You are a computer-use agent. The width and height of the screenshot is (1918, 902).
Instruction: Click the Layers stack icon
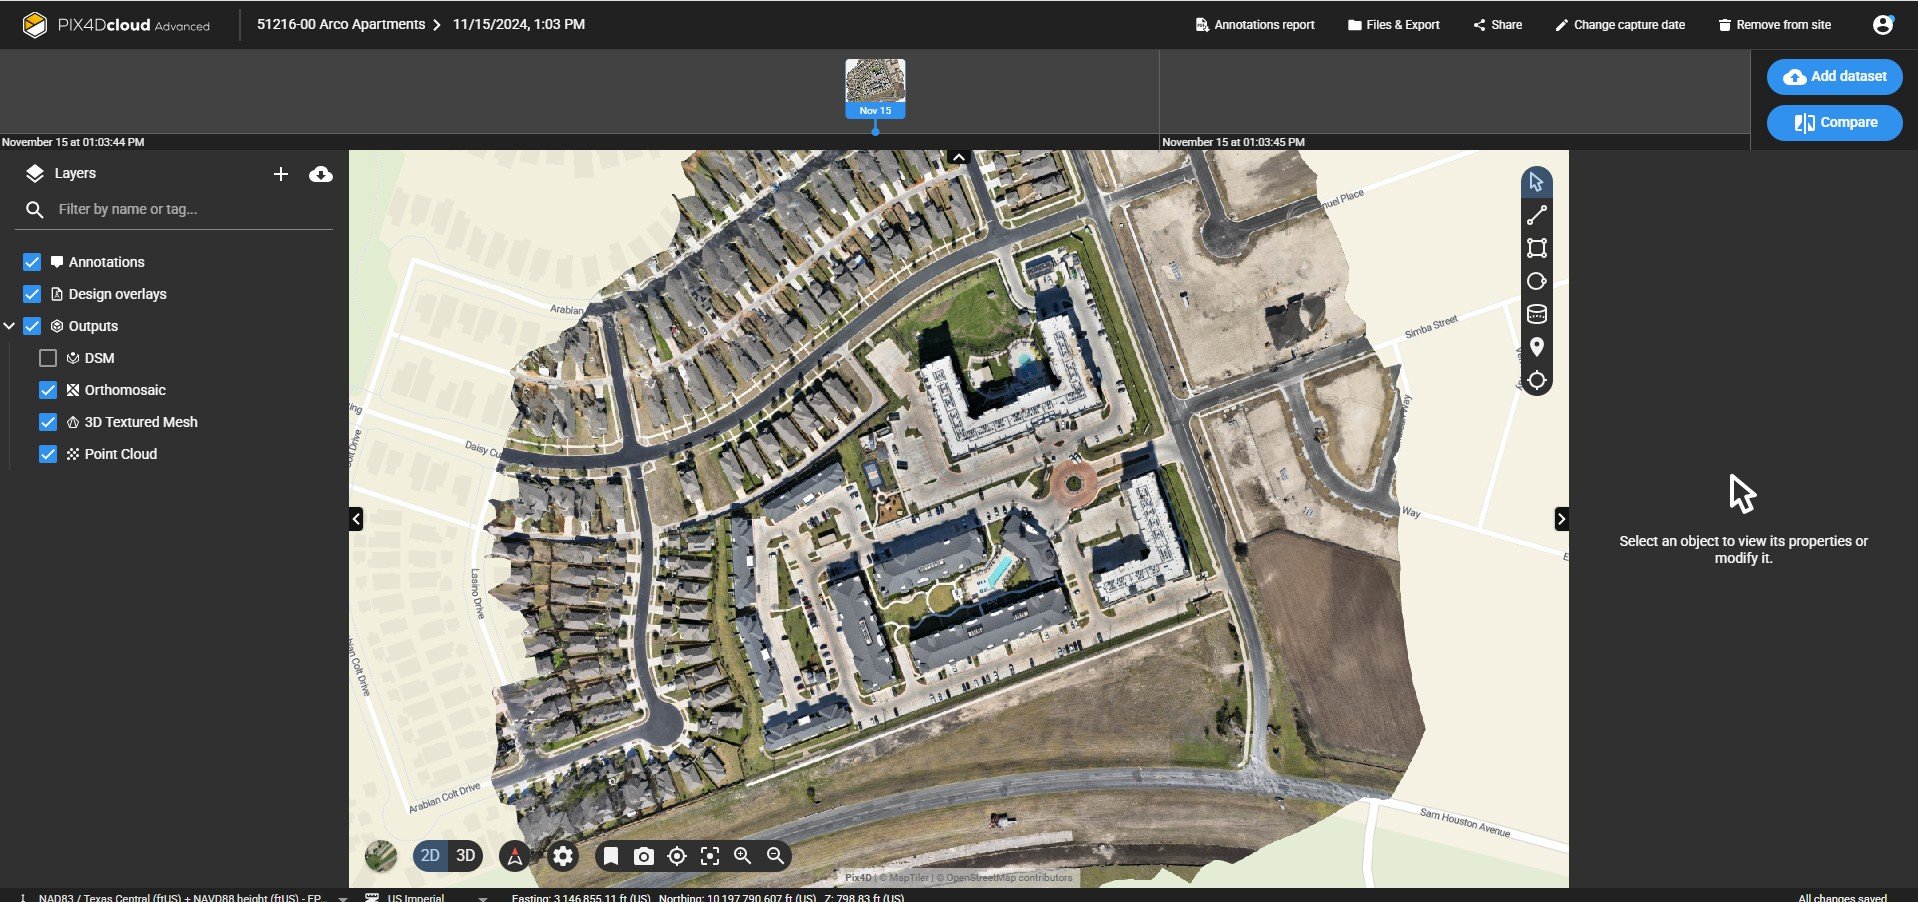(x=35, y=173)
